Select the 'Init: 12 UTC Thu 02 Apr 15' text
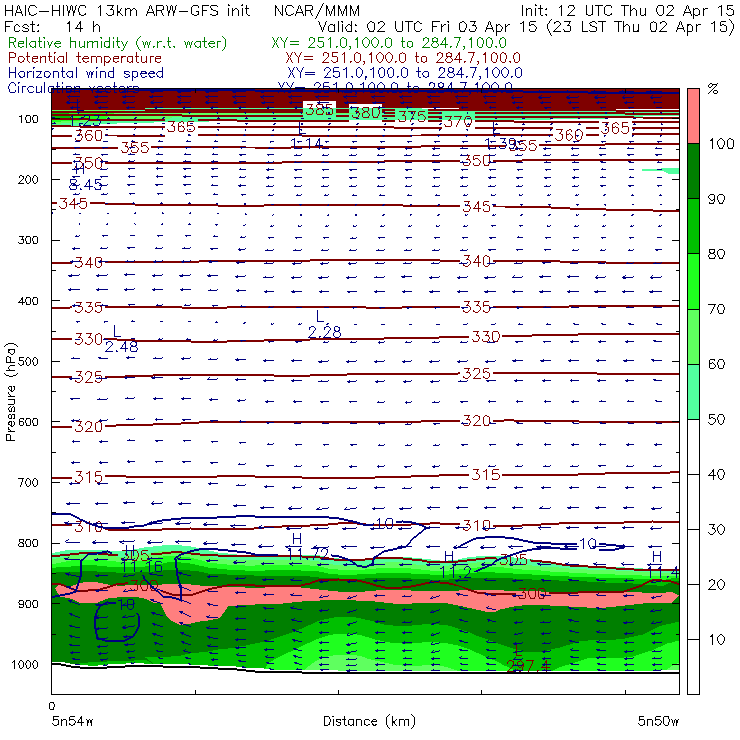This screenshot has height=740, width=740. coord(627,10)
